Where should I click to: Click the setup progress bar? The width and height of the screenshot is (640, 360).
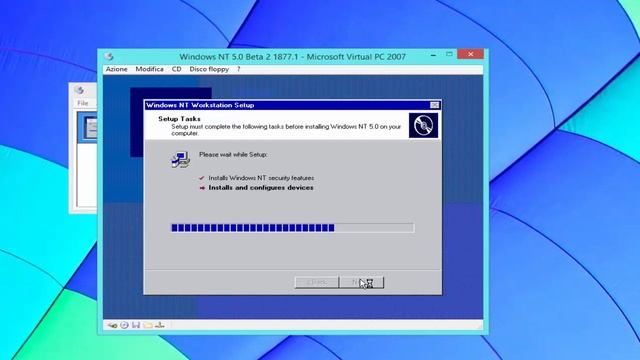pos(292,228)
